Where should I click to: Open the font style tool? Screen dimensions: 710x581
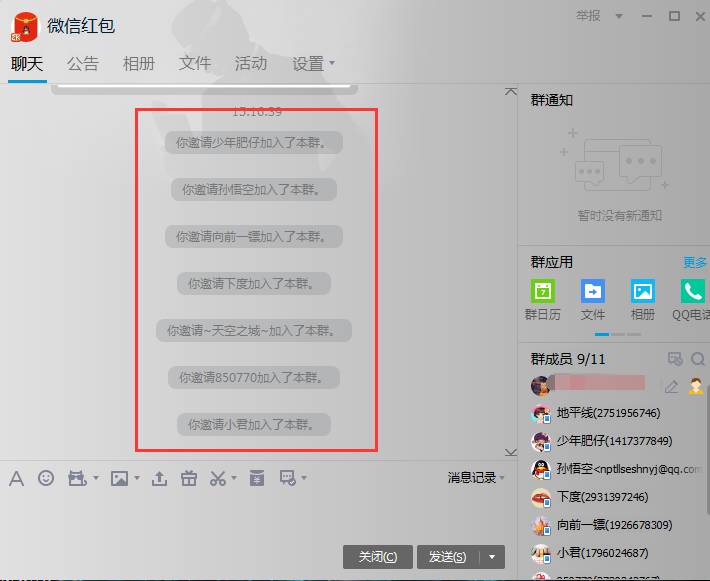pyautogui.click(x=16, y=478)
